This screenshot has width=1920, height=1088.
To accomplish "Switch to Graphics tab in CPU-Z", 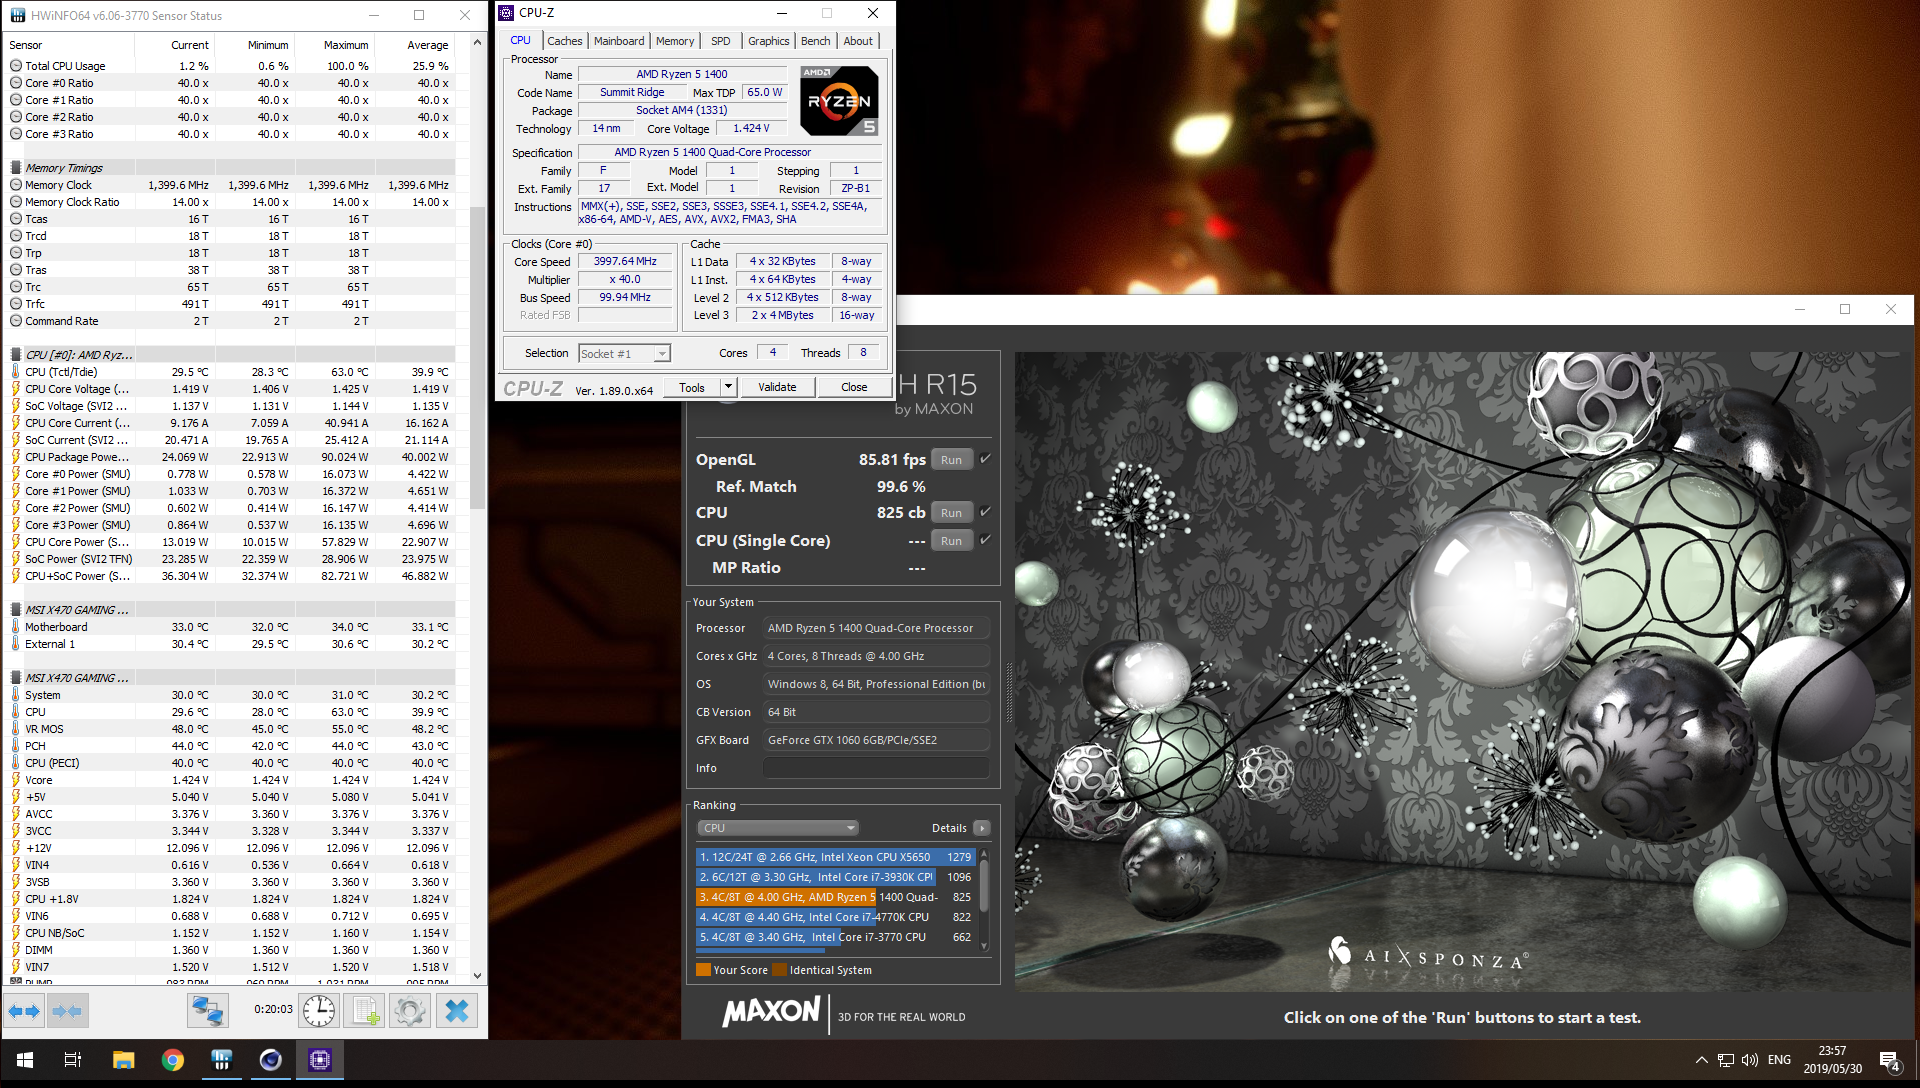I will click(769, 41).
